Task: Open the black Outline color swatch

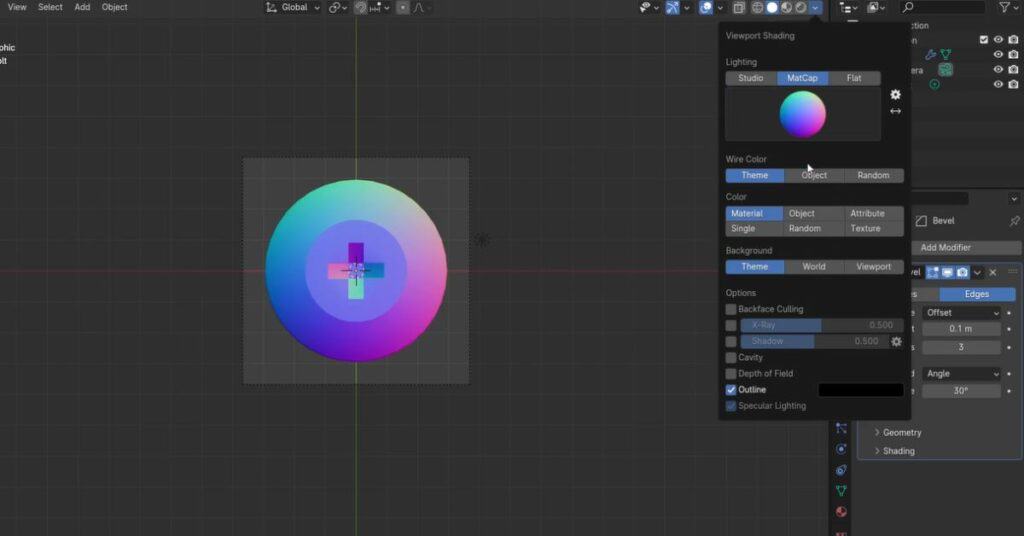Action: (x=860, y=390)
